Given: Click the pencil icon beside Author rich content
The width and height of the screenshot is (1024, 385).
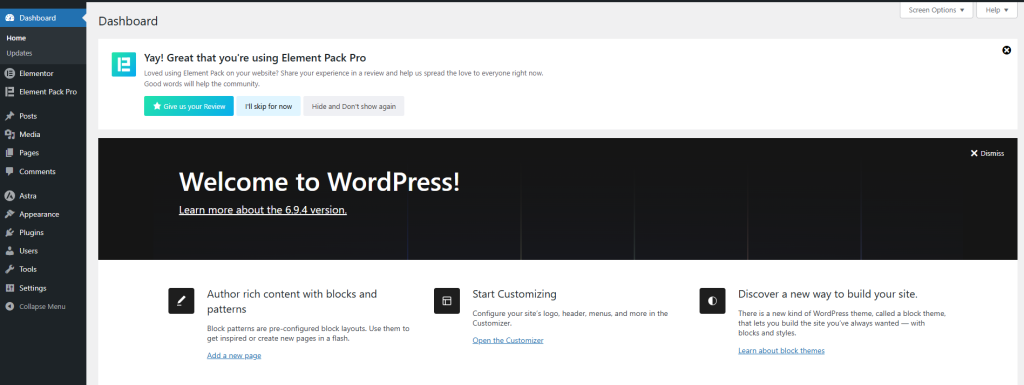Looking at the screenshot, I should pos(181,301).
